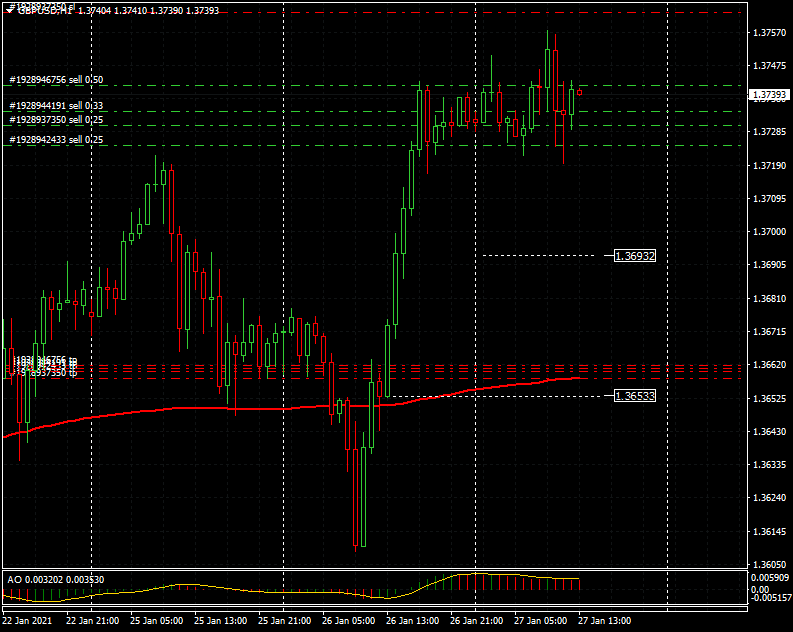Click the GBPUSD,H1 chart title
This screenshot has height=632, width=793.
[45, 11]
